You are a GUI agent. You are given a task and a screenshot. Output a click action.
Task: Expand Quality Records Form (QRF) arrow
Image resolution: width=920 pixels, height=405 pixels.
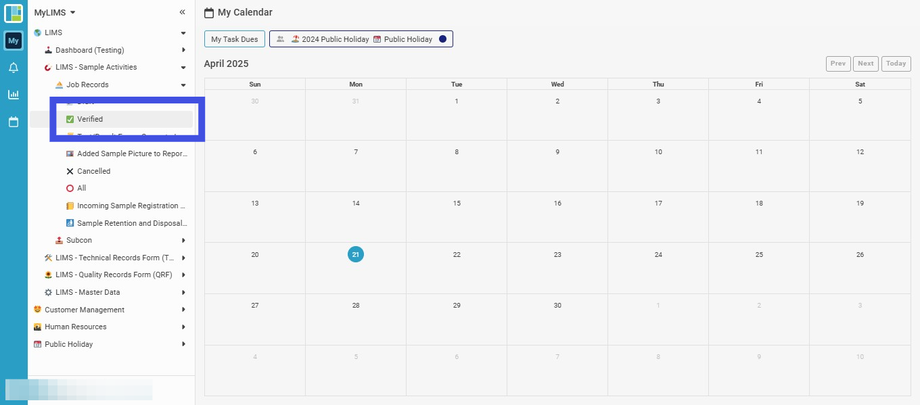(183, 275)
